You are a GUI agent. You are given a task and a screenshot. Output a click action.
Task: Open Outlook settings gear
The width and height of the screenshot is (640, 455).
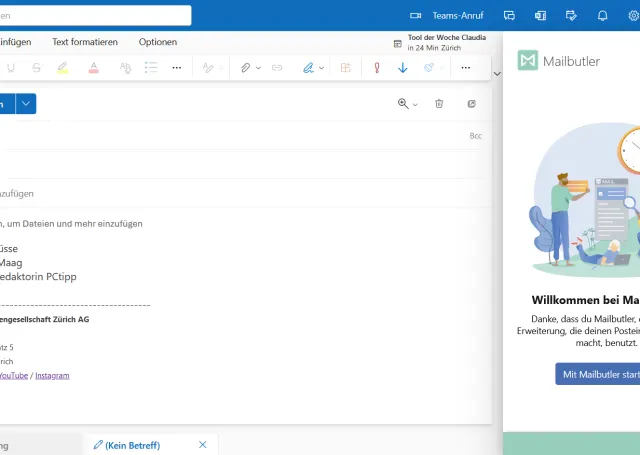click(x=632, y=16)
